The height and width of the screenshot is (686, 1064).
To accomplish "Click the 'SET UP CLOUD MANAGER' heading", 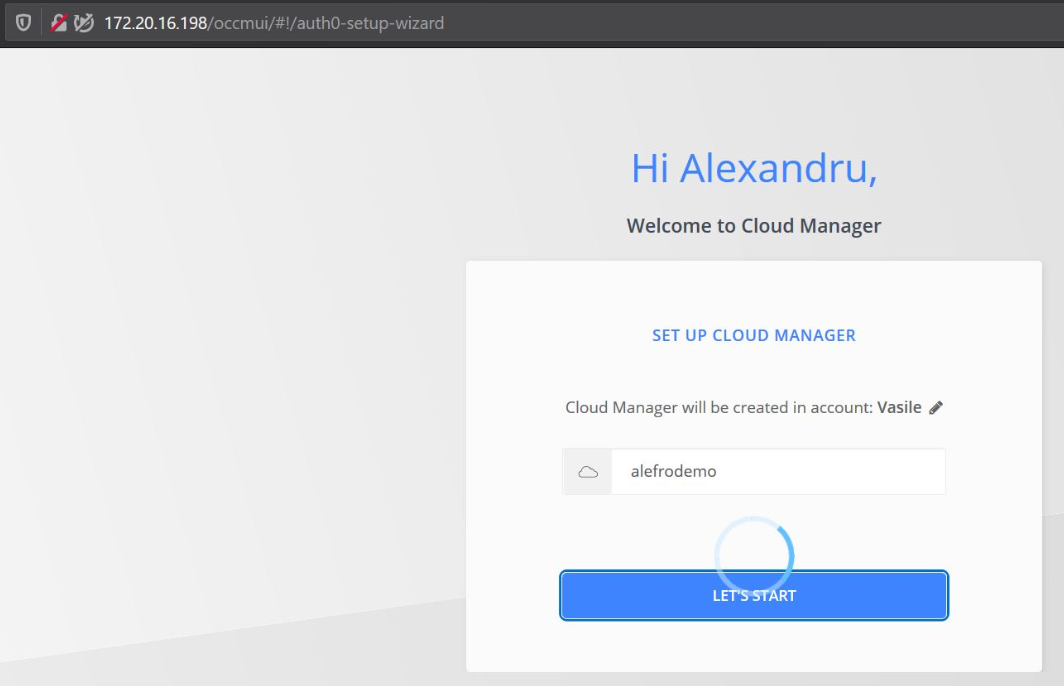I will pyautogui.click(x=754, y=335).
